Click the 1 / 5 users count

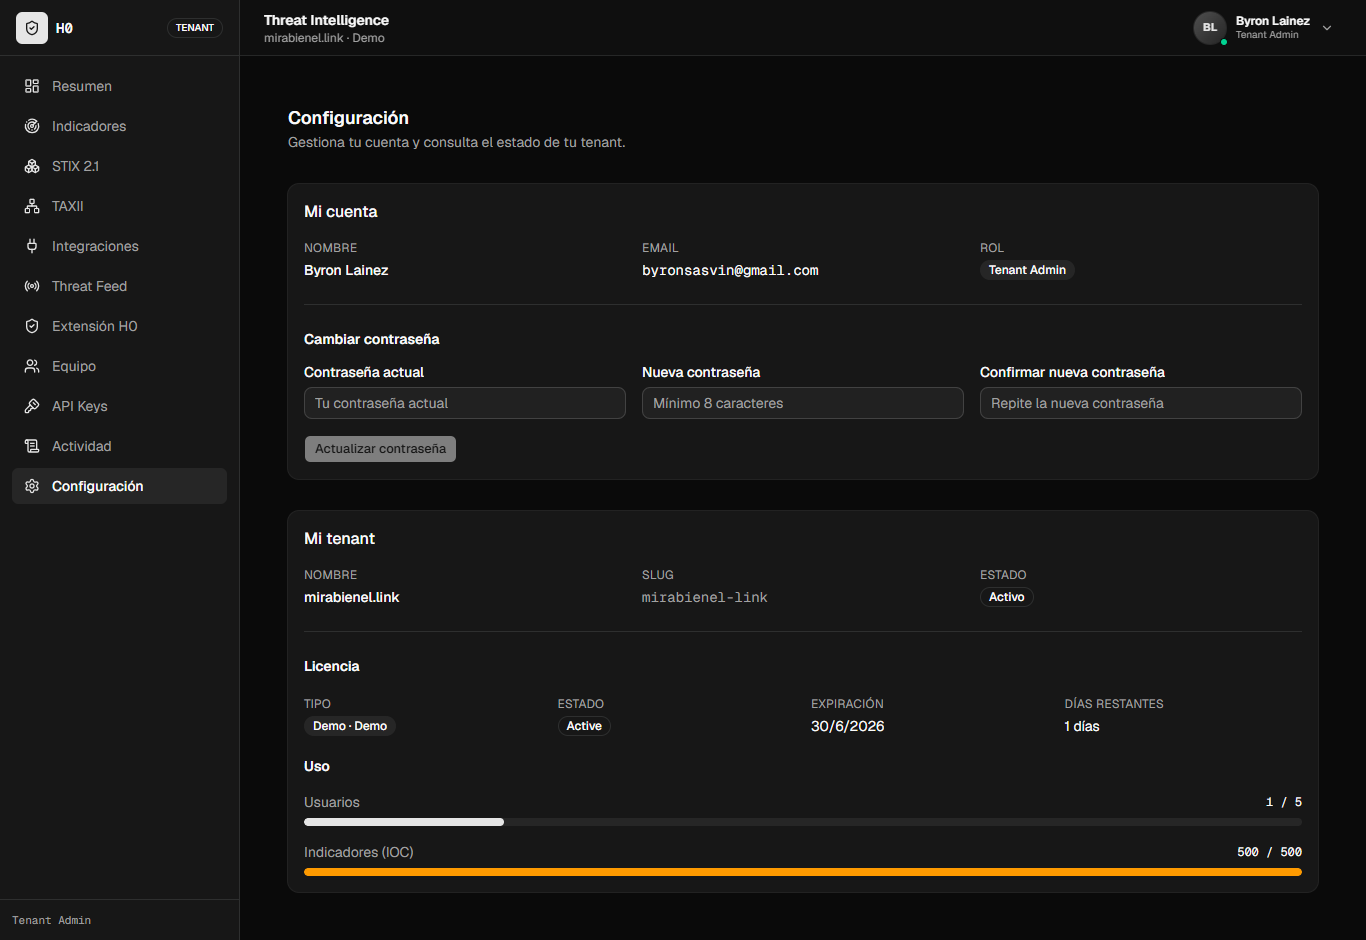click(x=1284, y=802)
